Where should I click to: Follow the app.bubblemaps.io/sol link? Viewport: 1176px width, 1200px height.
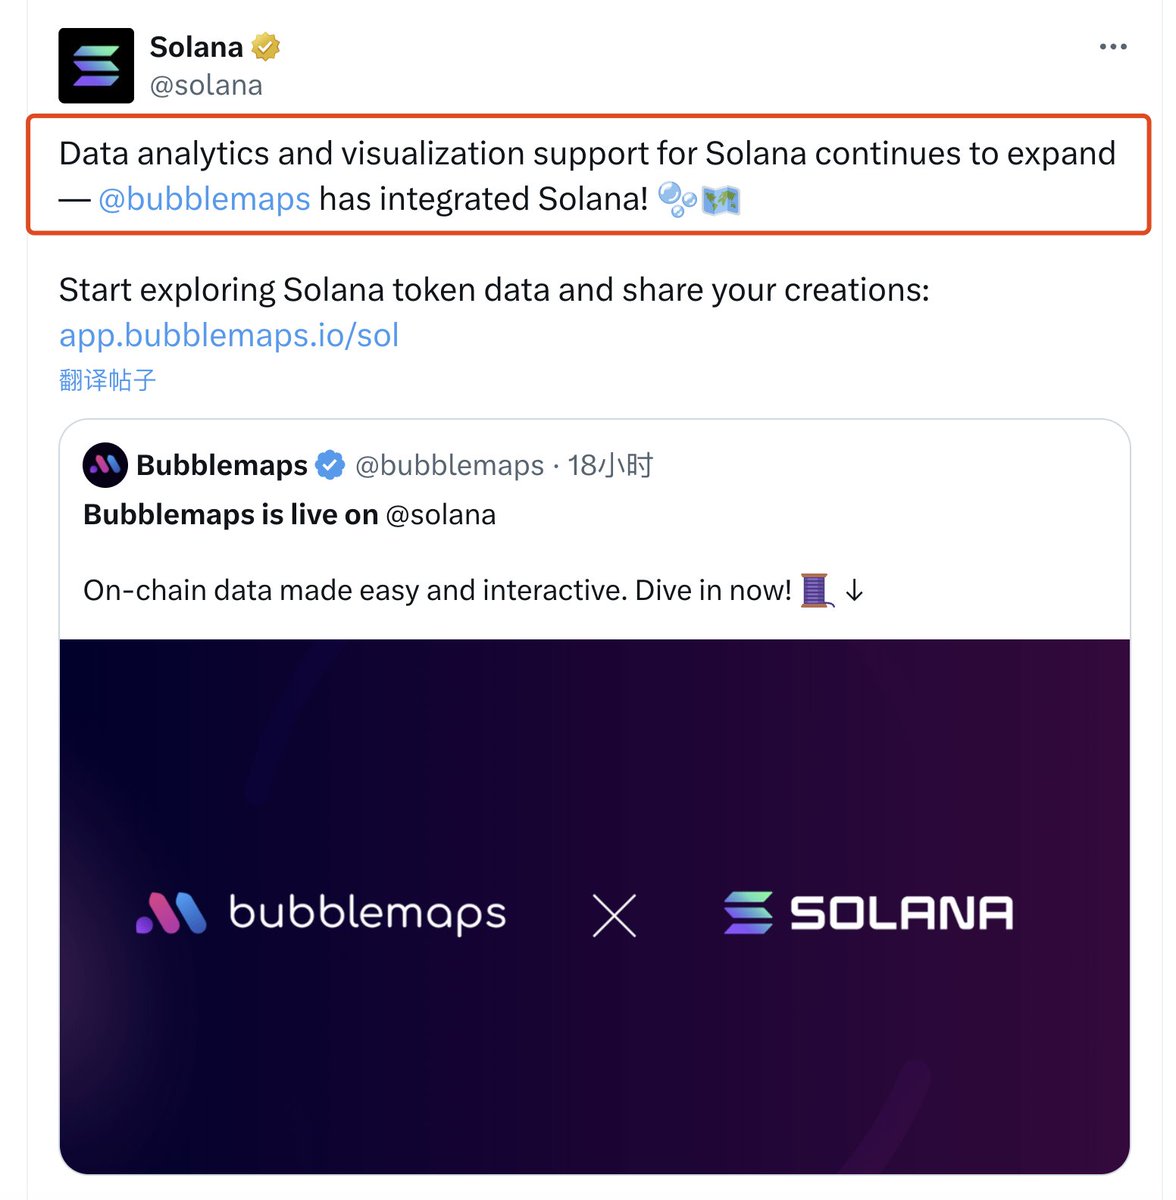[x=229, y=335]
